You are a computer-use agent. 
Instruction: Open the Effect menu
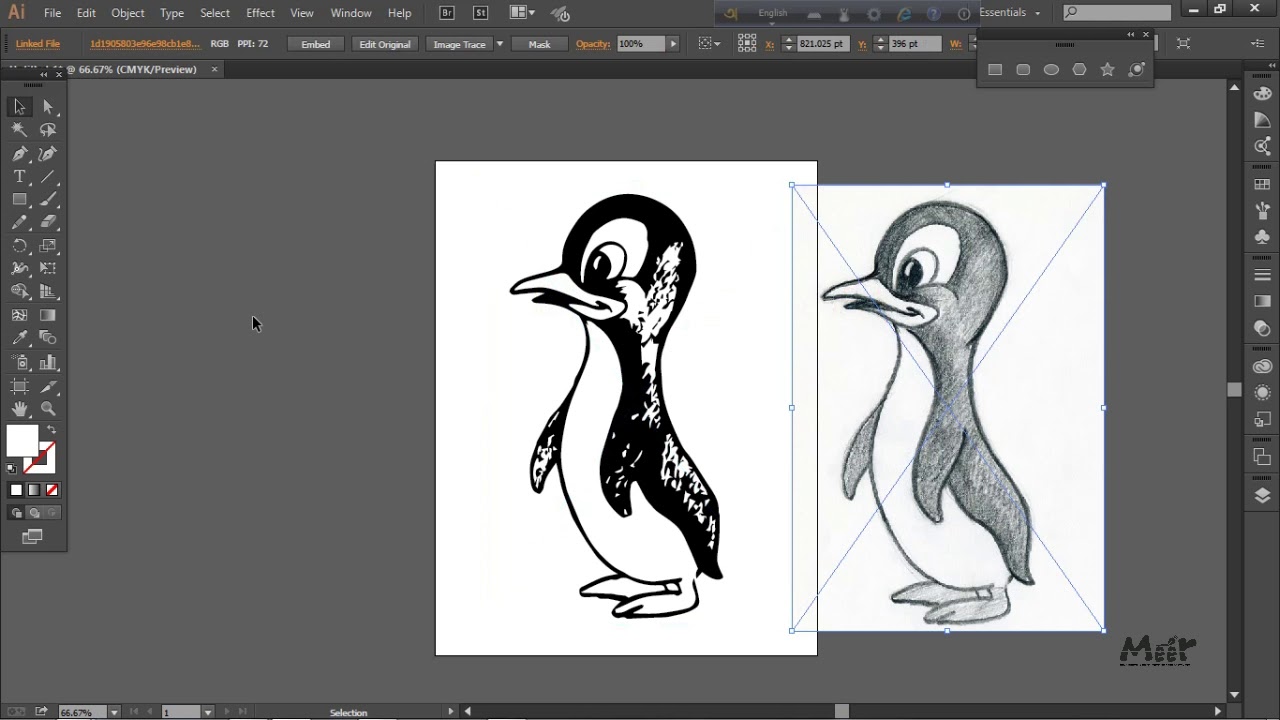[x=260, y=13]
